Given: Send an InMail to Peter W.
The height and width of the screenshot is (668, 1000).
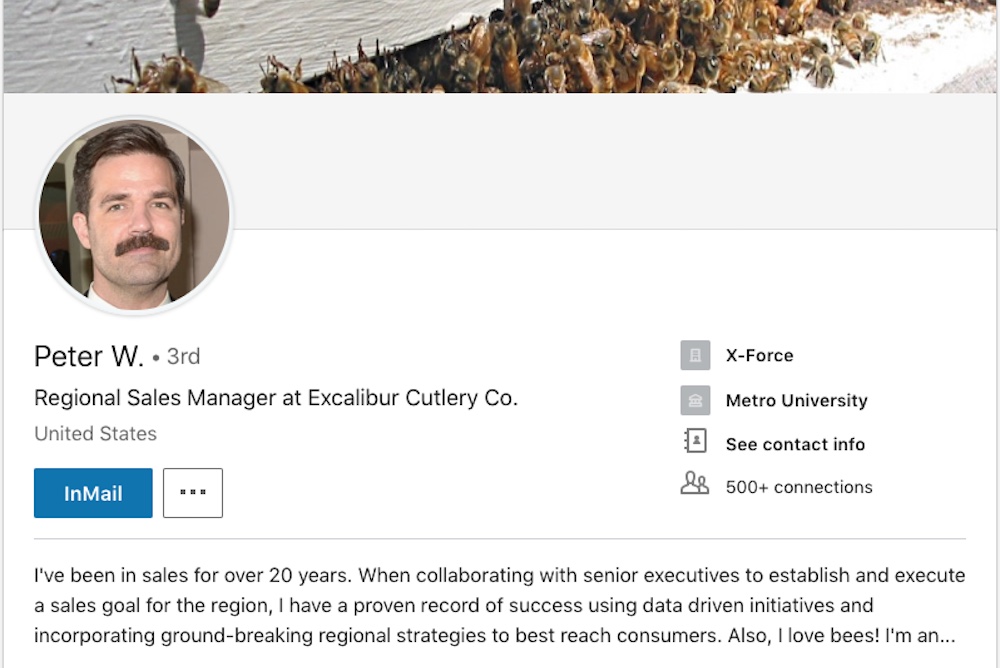Looking at the screenshot, I should point(93,493).
